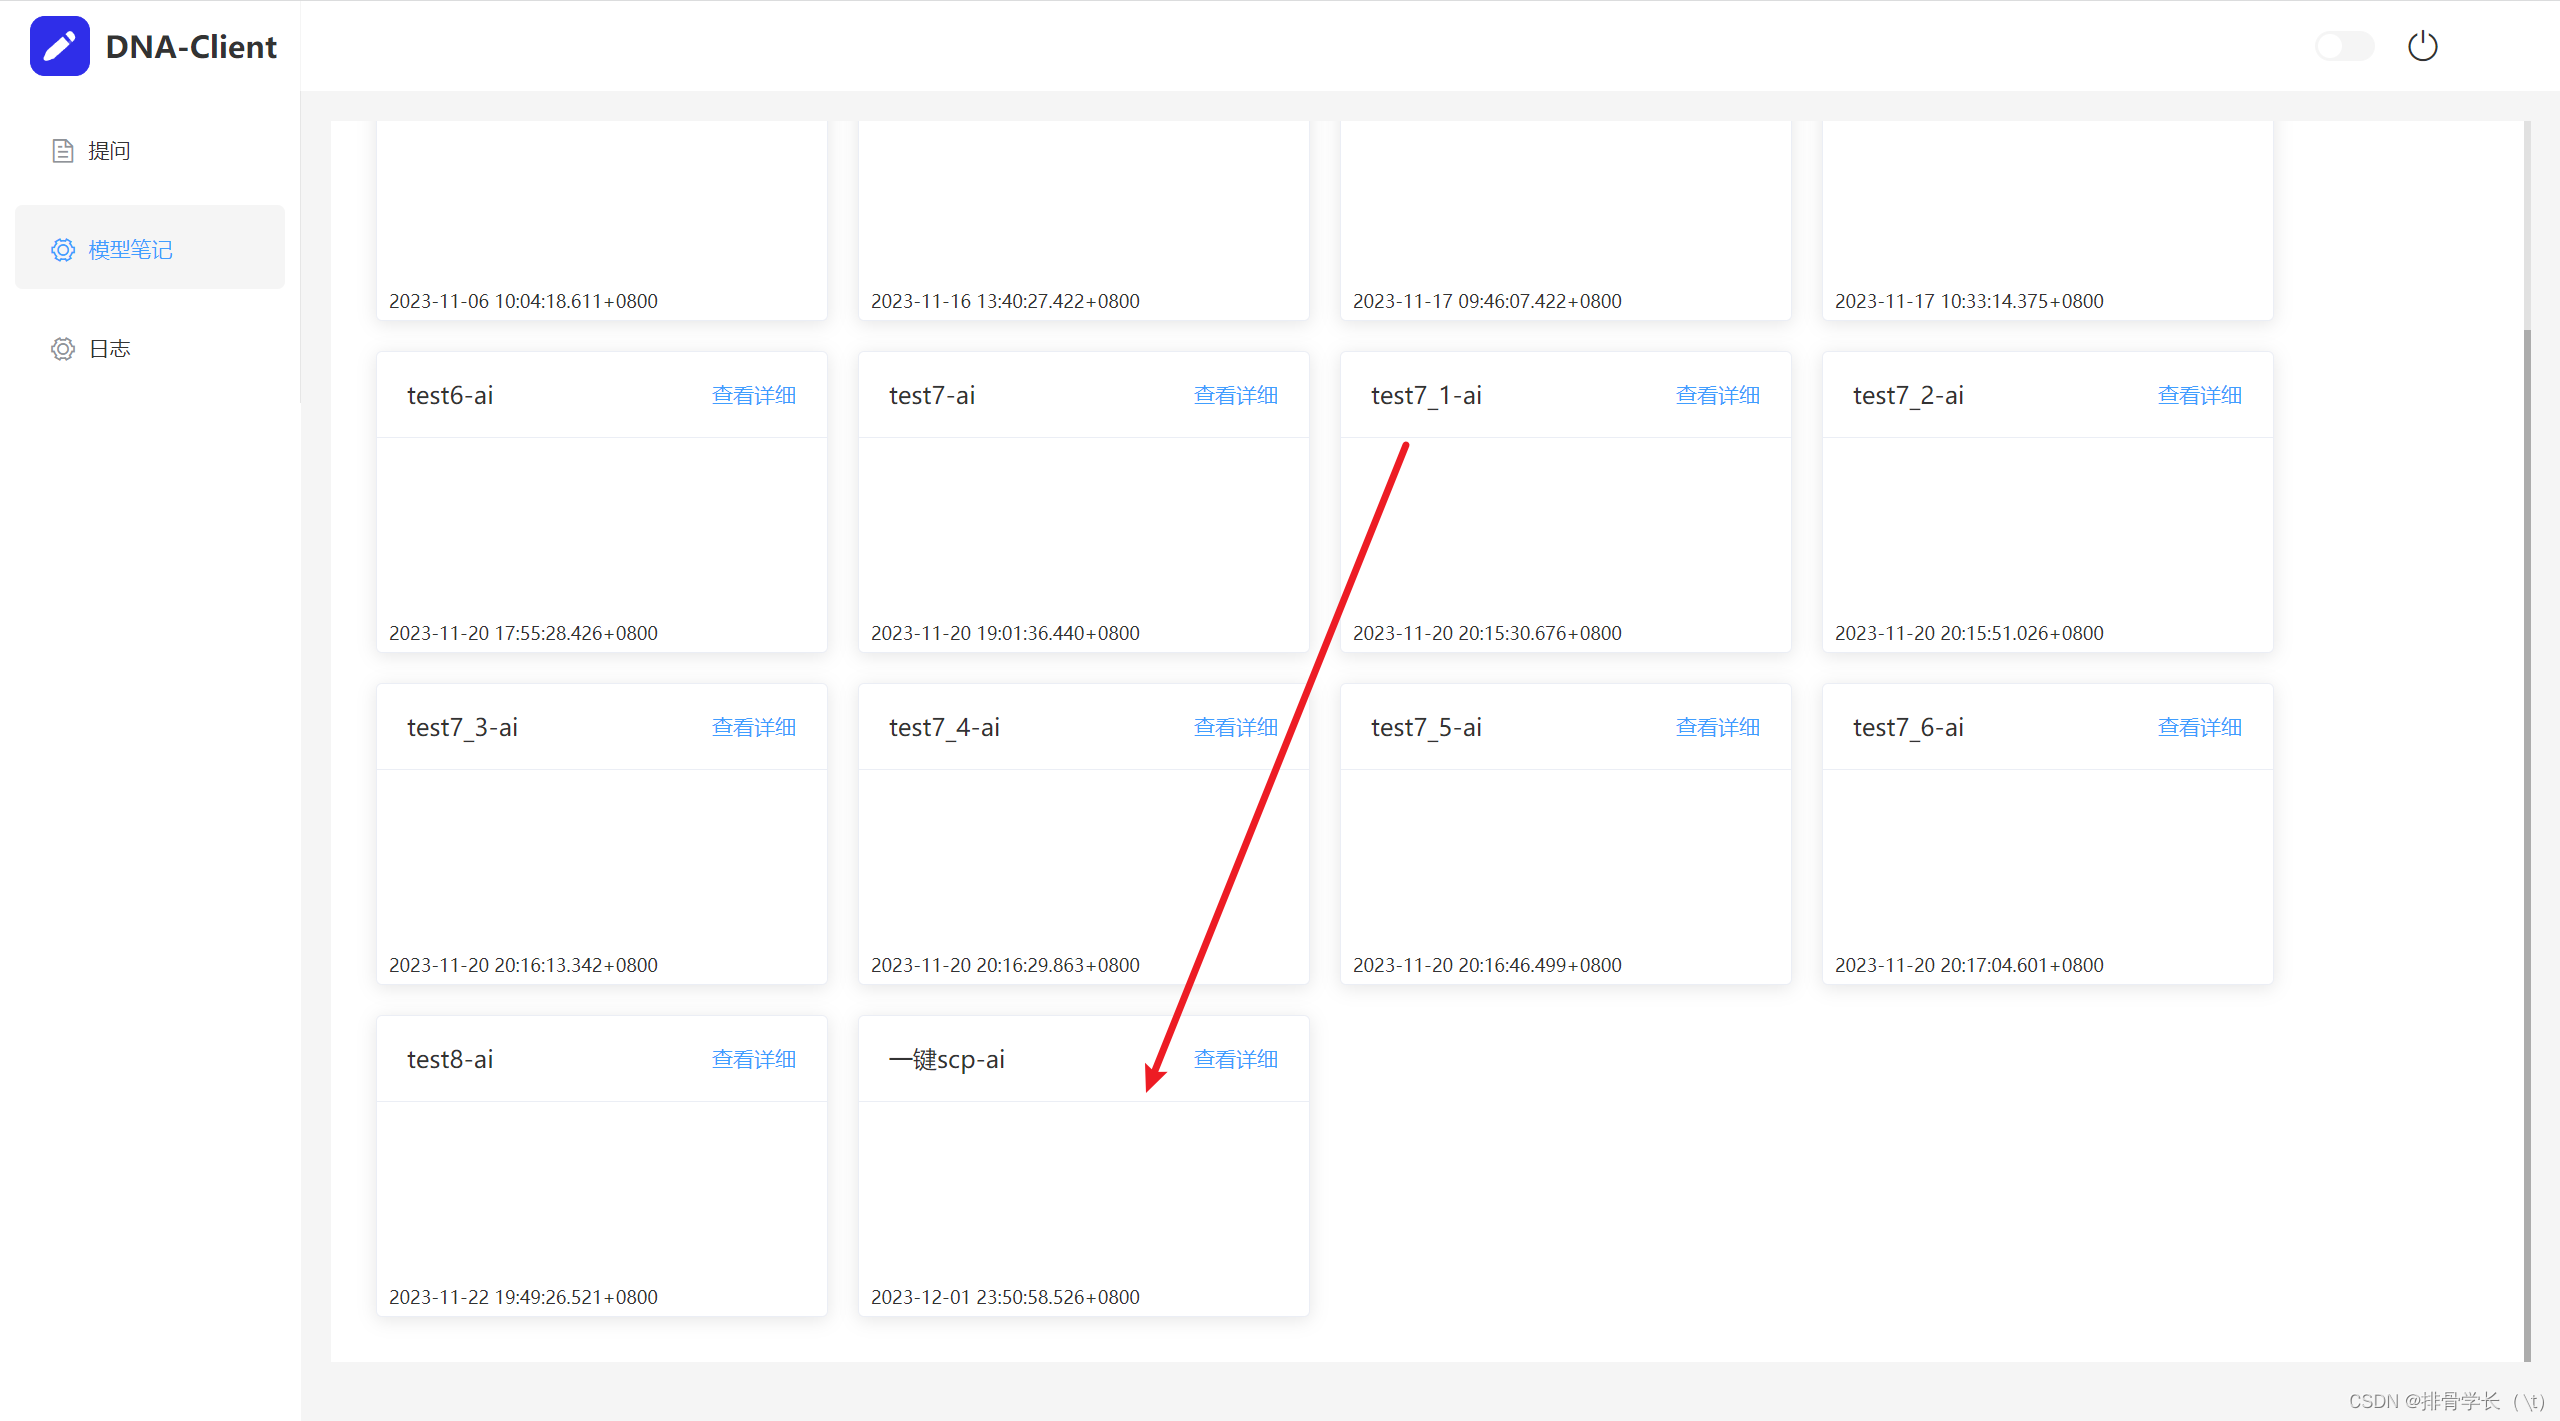Click the 一键scp-ai card title
This screenshot has height=1421, width=2560.
pyautogui.click(x=947, y=1060)
